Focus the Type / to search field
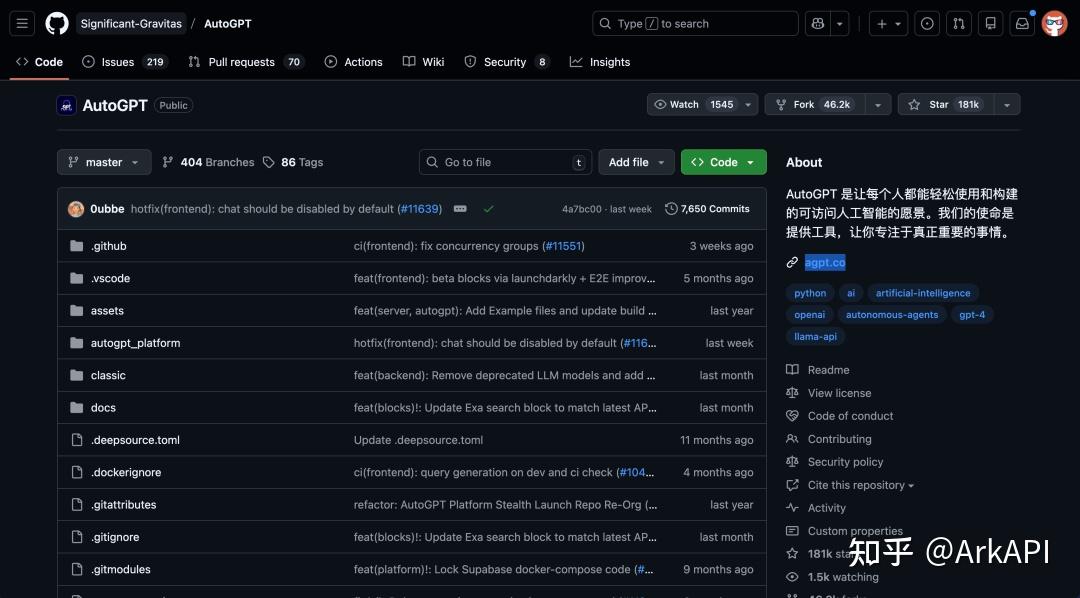 tap(696, 23)
